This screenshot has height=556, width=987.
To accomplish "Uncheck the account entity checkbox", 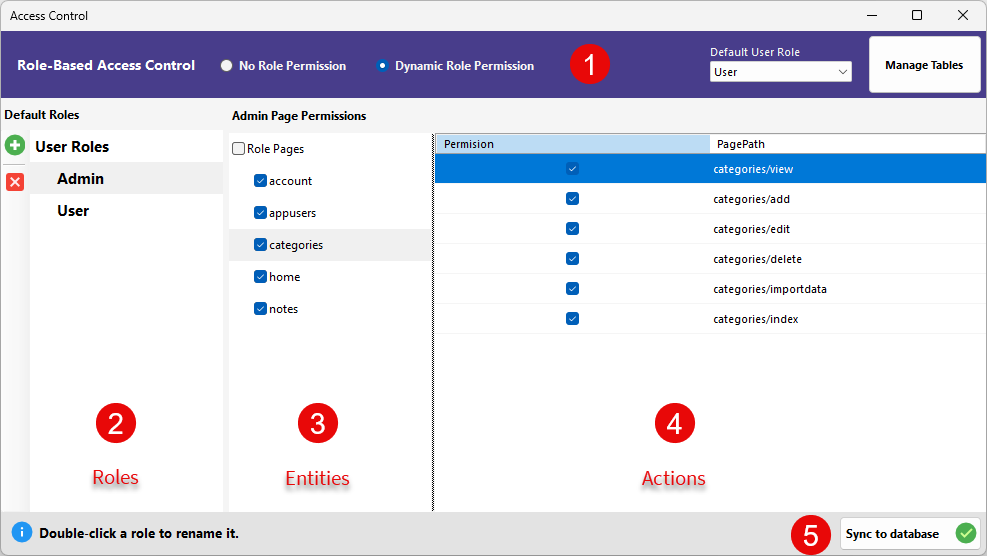I will coord(261,181).
